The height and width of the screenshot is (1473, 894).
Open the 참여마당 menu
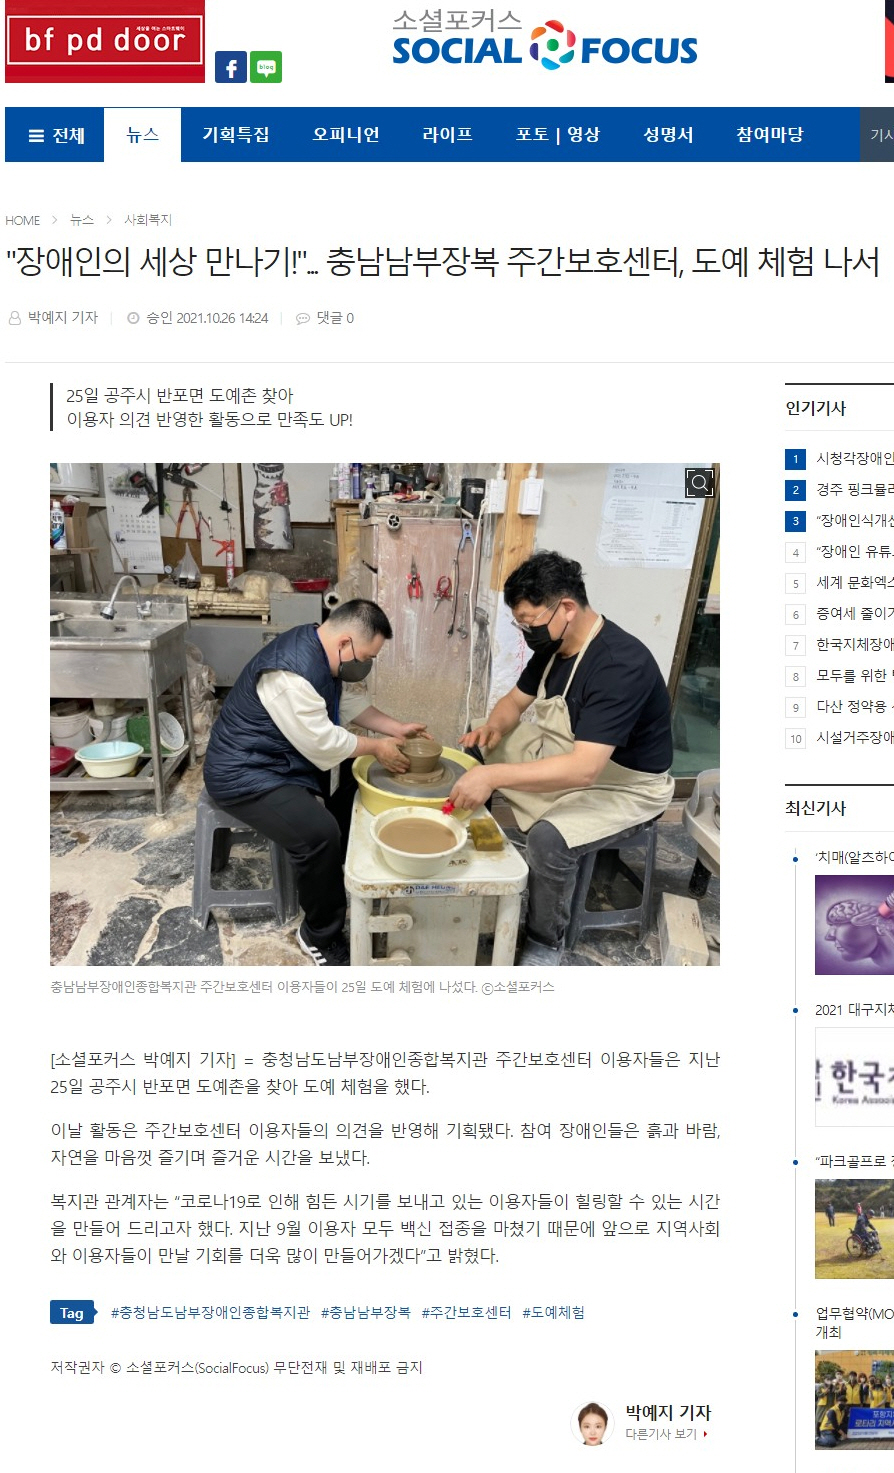click(770, 135)
